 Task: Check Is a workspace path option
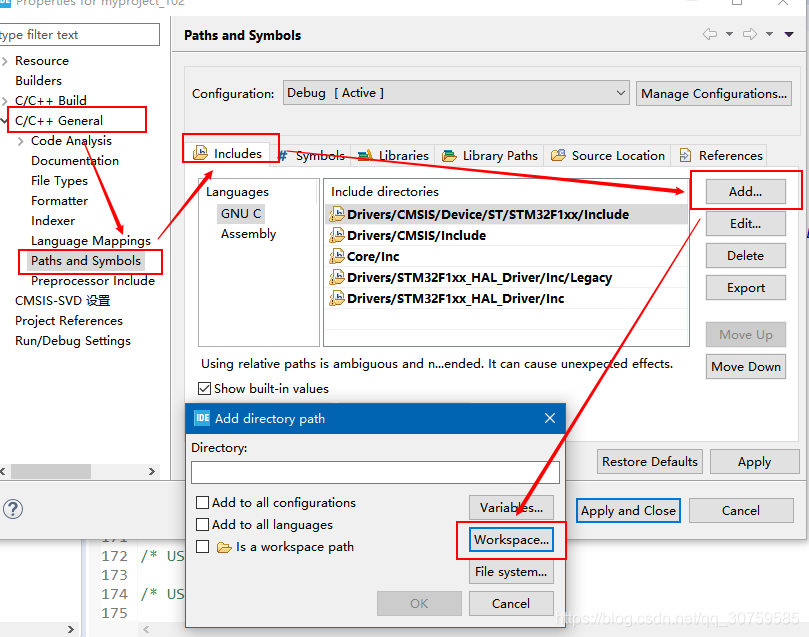[x=202, y=547]
